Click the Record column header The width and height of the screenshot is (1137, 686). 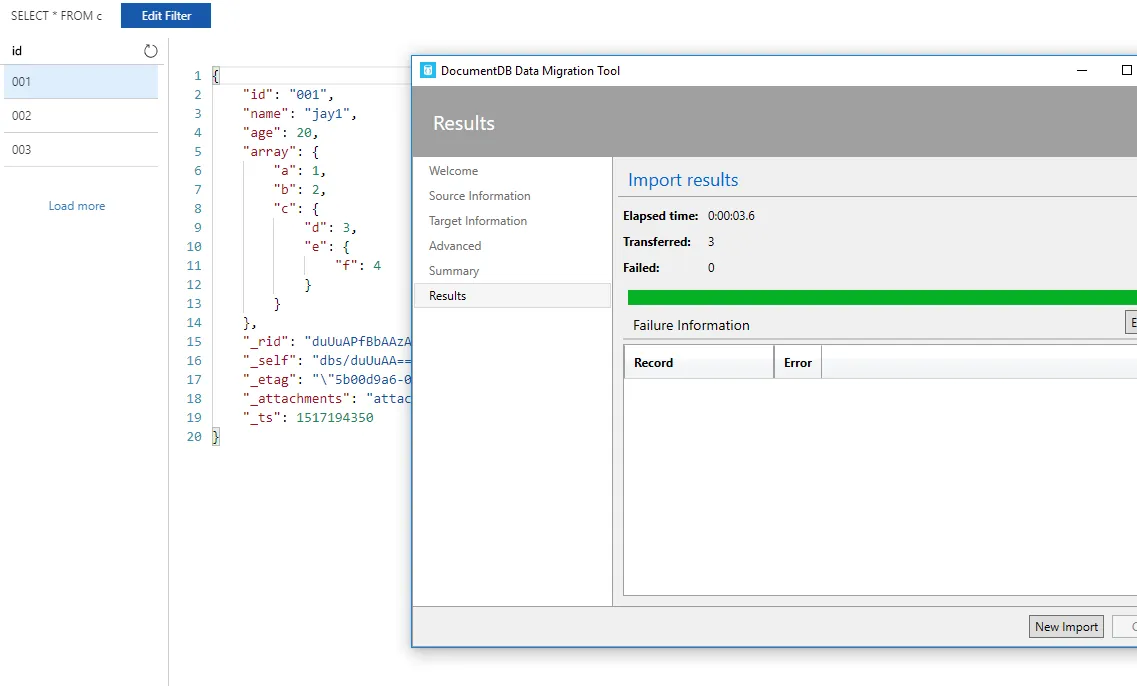[x=698, y=363]
